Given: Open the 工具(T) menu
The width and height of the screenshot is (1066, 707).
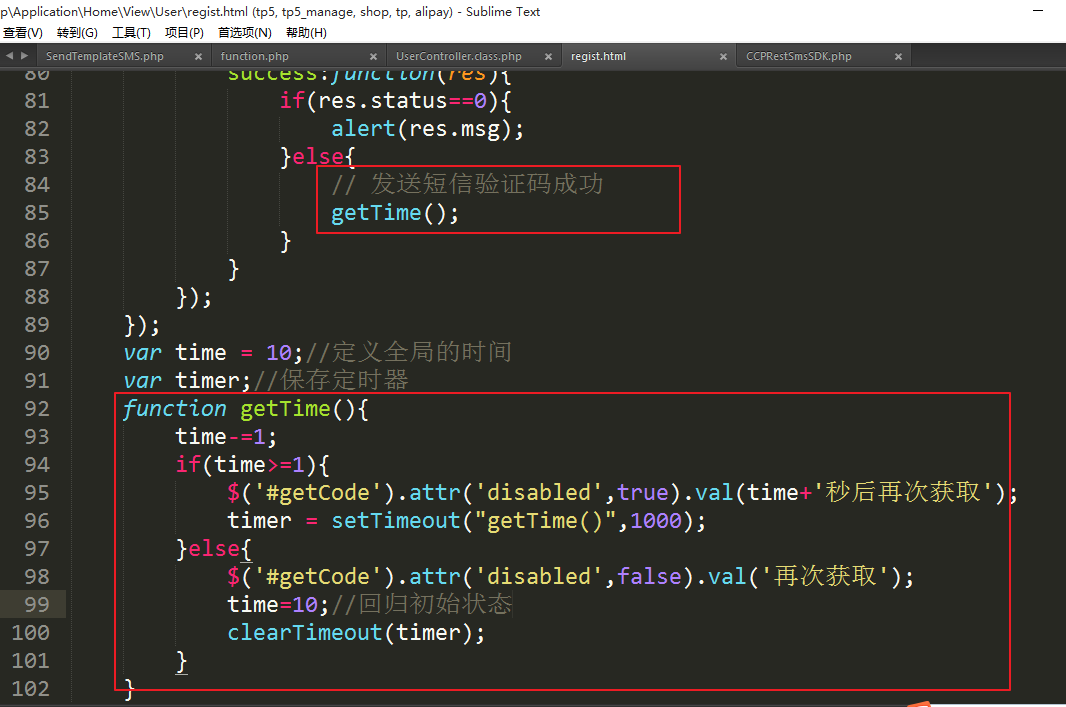Looking at the screenshot, I should (x=131, y=33).
